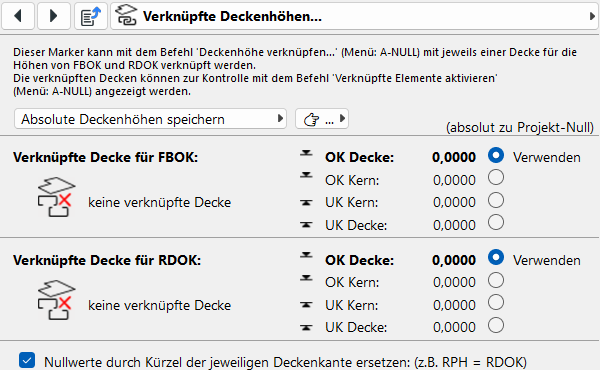Click 'Verknüpfte Decke für FBOK:' heading
The image size is (600, 370).
(x=106, y=157)
